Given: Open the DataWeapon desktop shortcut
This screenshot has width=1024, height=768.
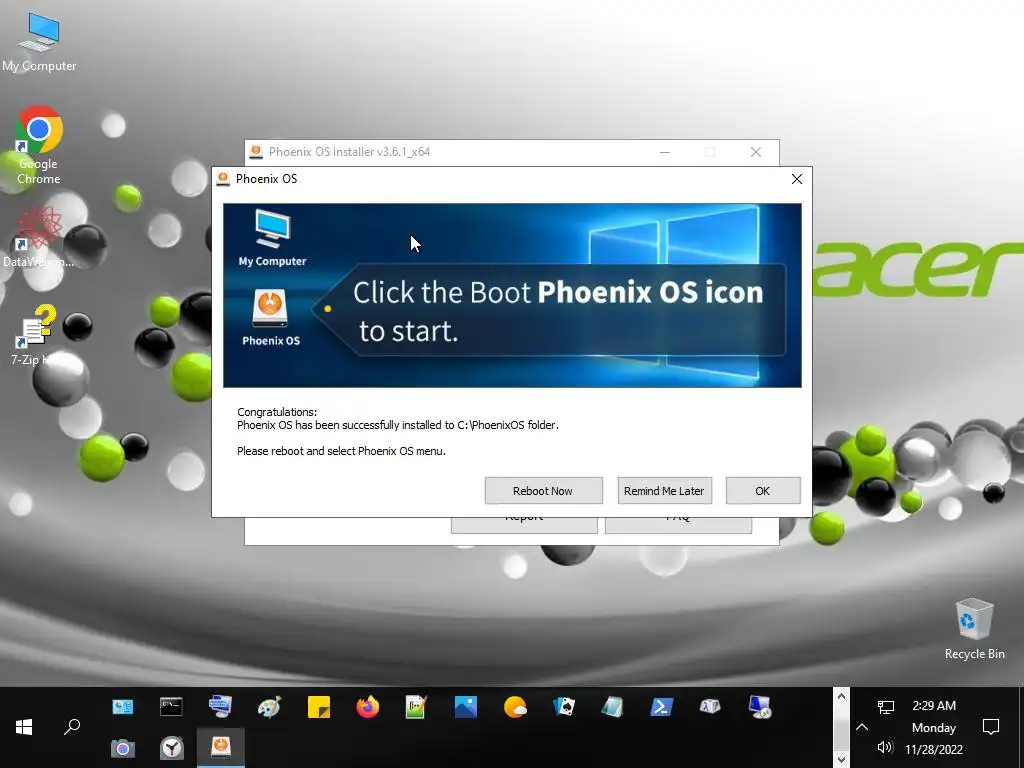Looking at the screenshot, I should pos(39,236).
